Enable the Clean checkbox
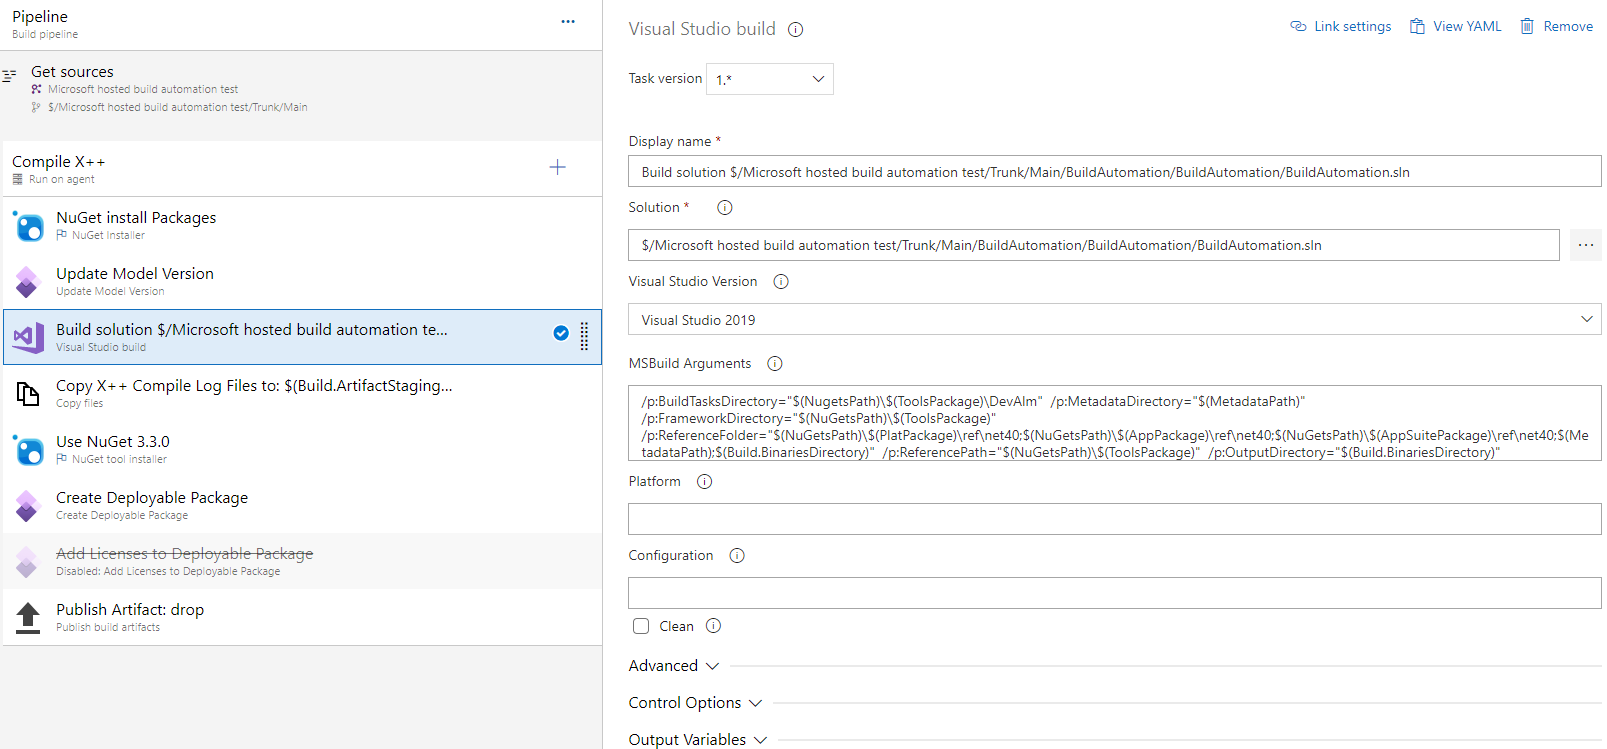The image size is (1607, 749). pos(641,626)
